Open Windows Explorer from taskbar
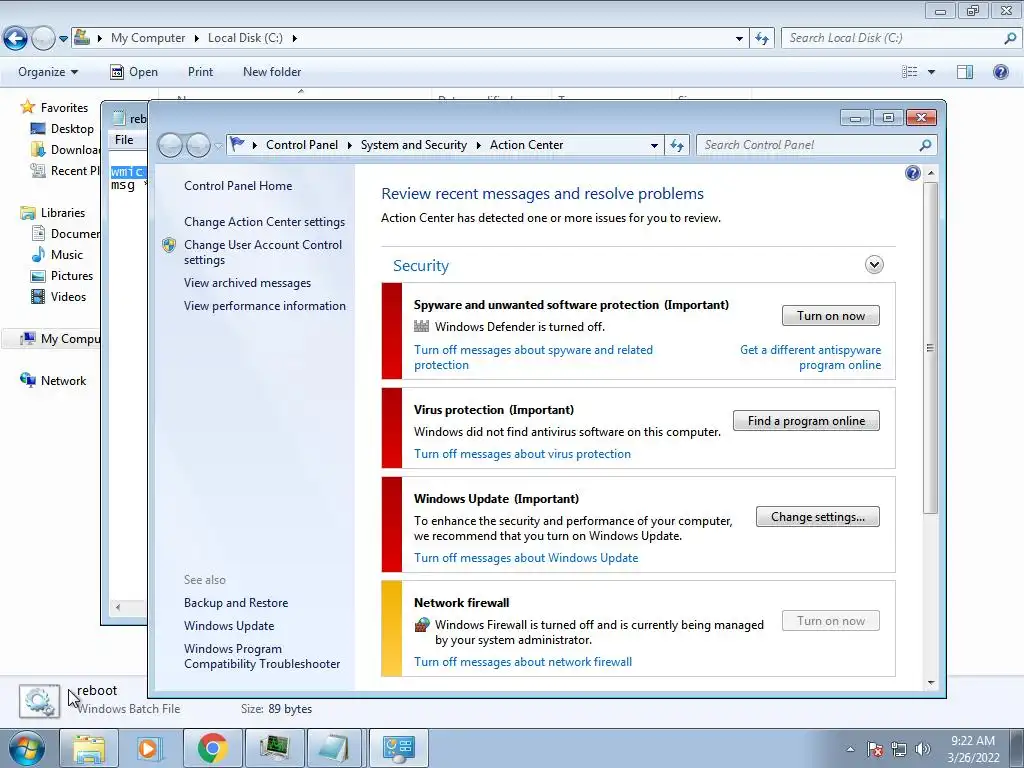This screenshot has height=768, width=1024. pos(89,748)
